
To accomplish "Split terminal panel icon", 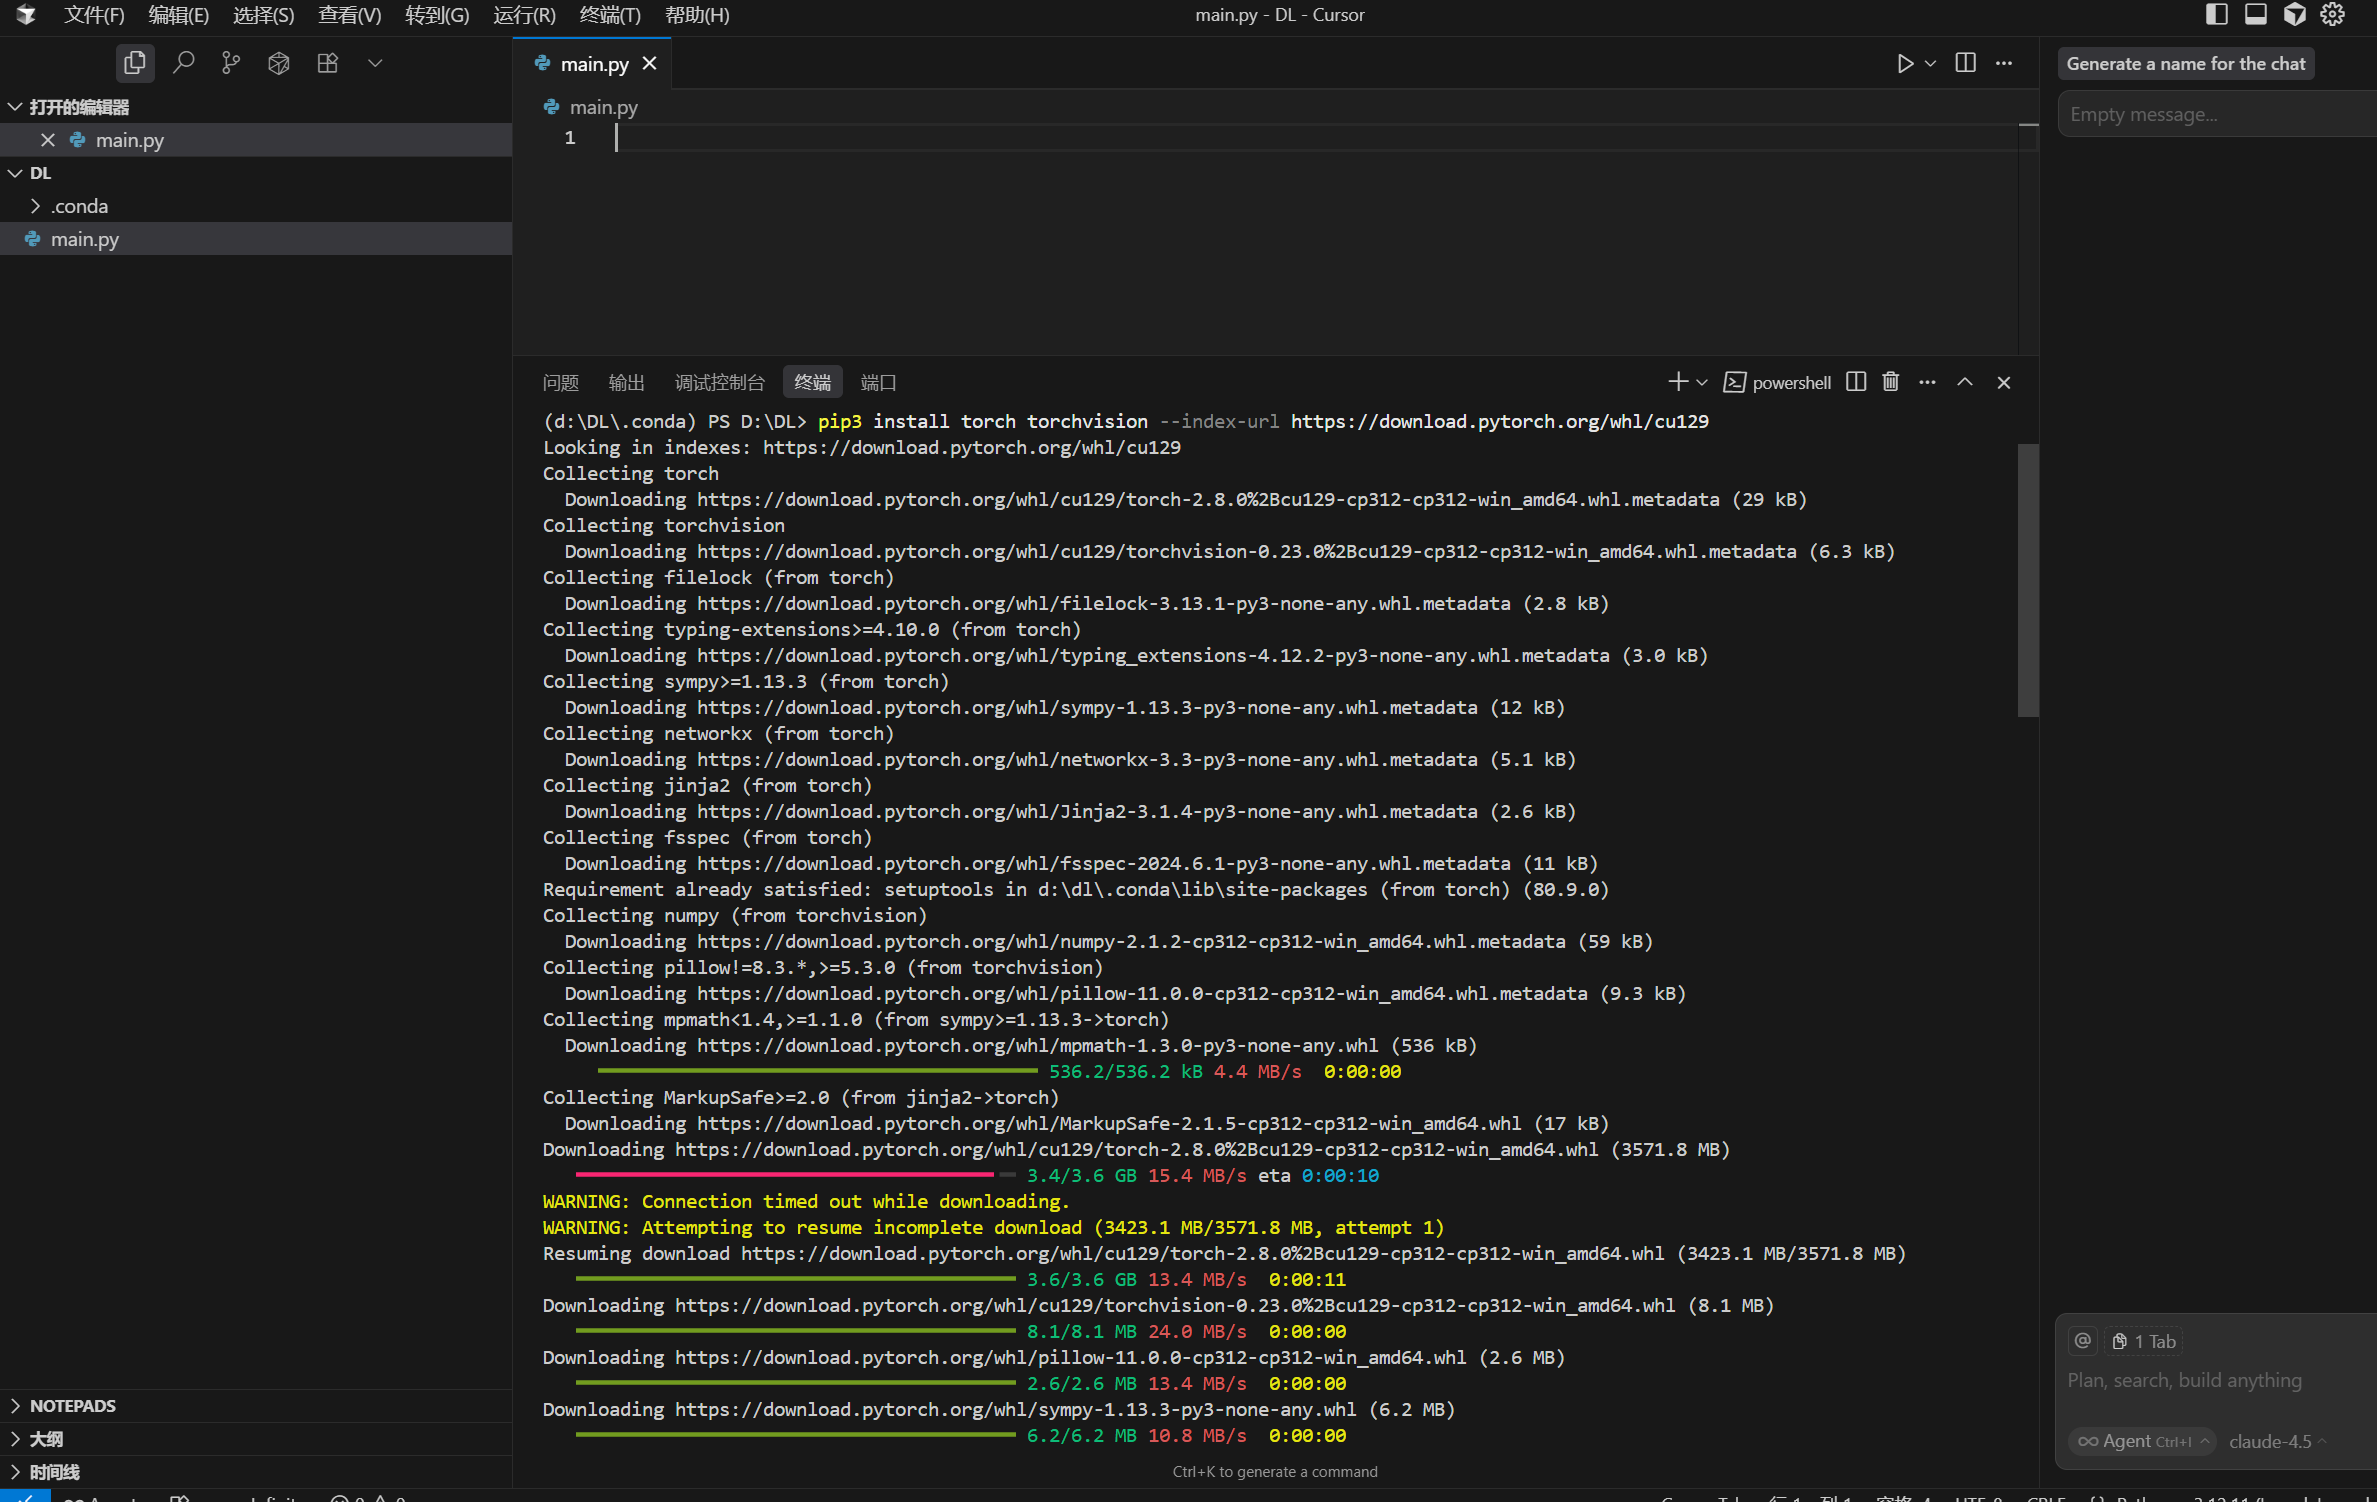I will (1856, 382).
